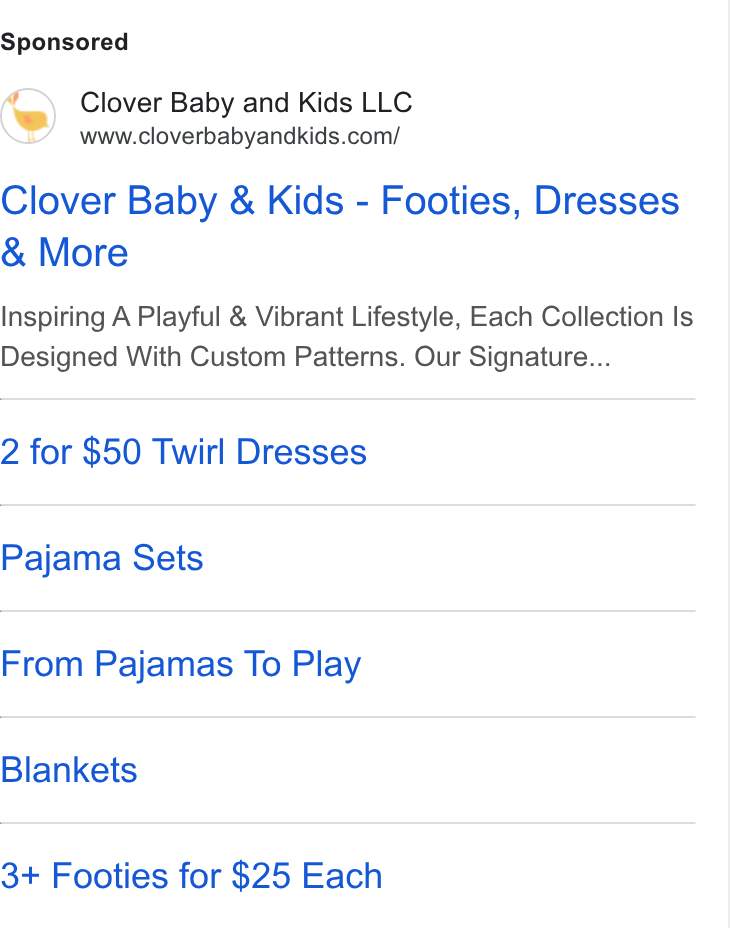Click the Sponsored label
730x928 pixels.
tap(64, 42)
